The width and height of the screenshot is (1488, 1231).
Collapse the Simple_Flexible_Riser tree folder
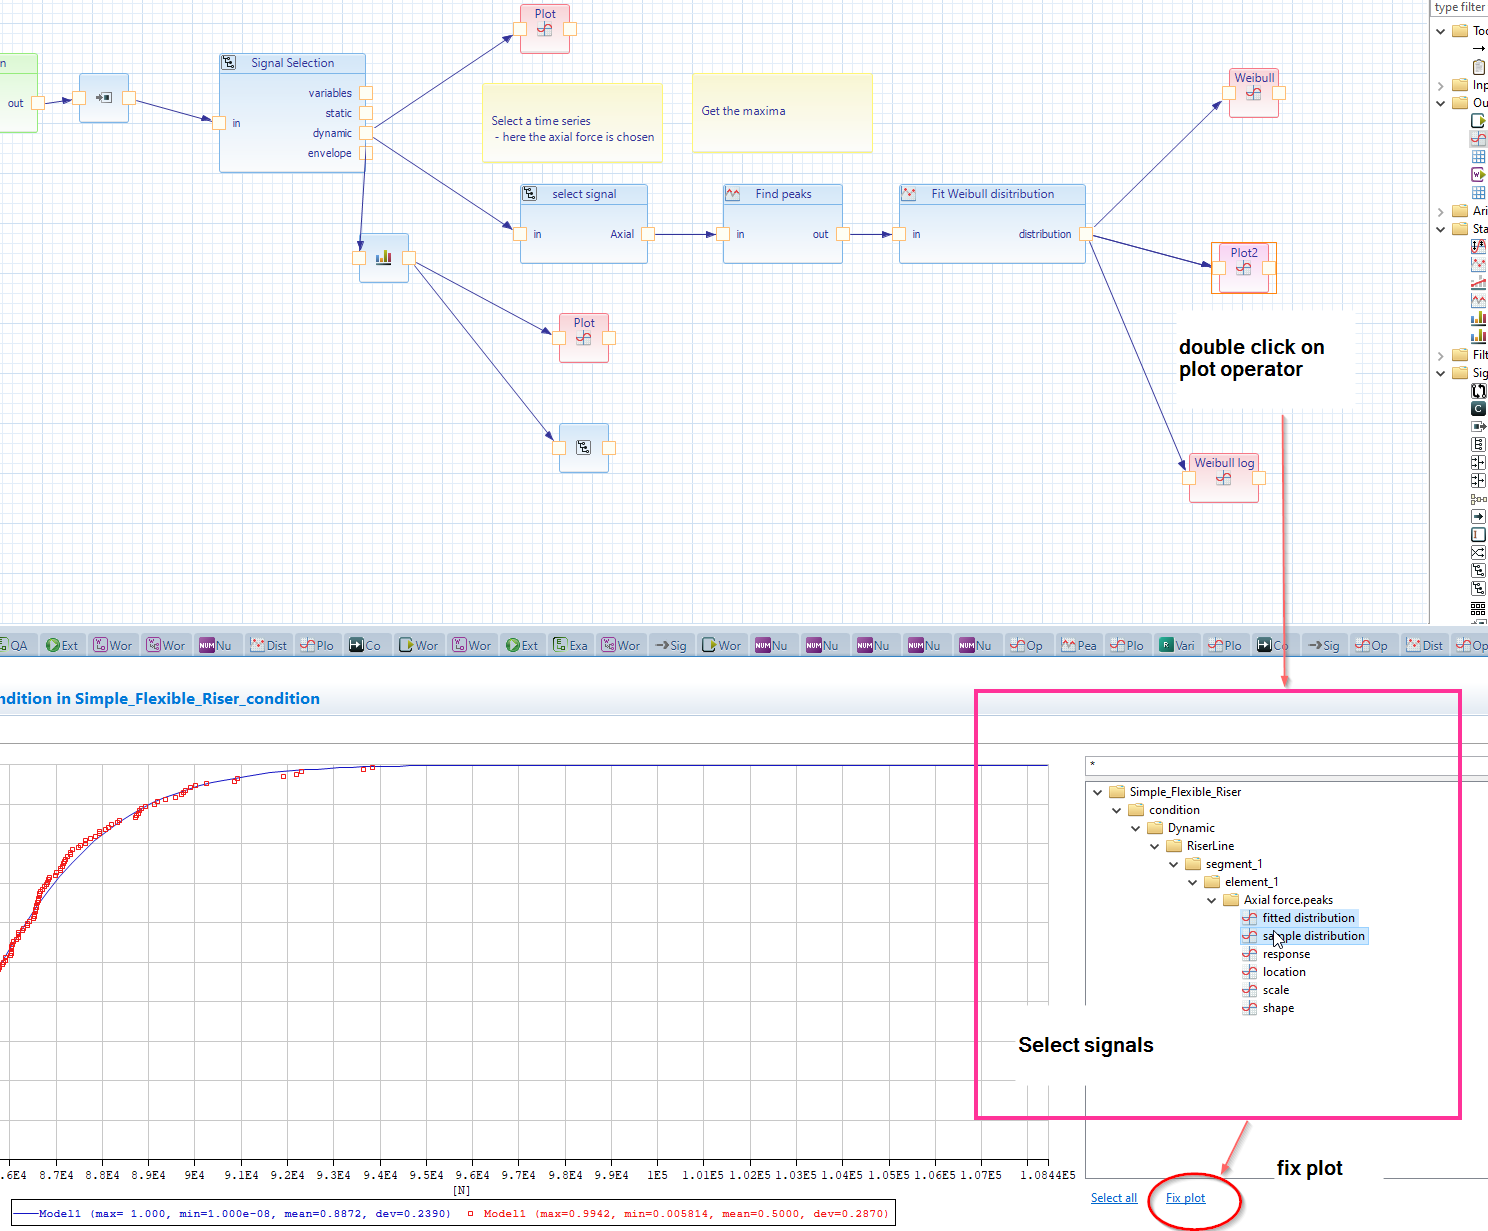coord(1098,792)
